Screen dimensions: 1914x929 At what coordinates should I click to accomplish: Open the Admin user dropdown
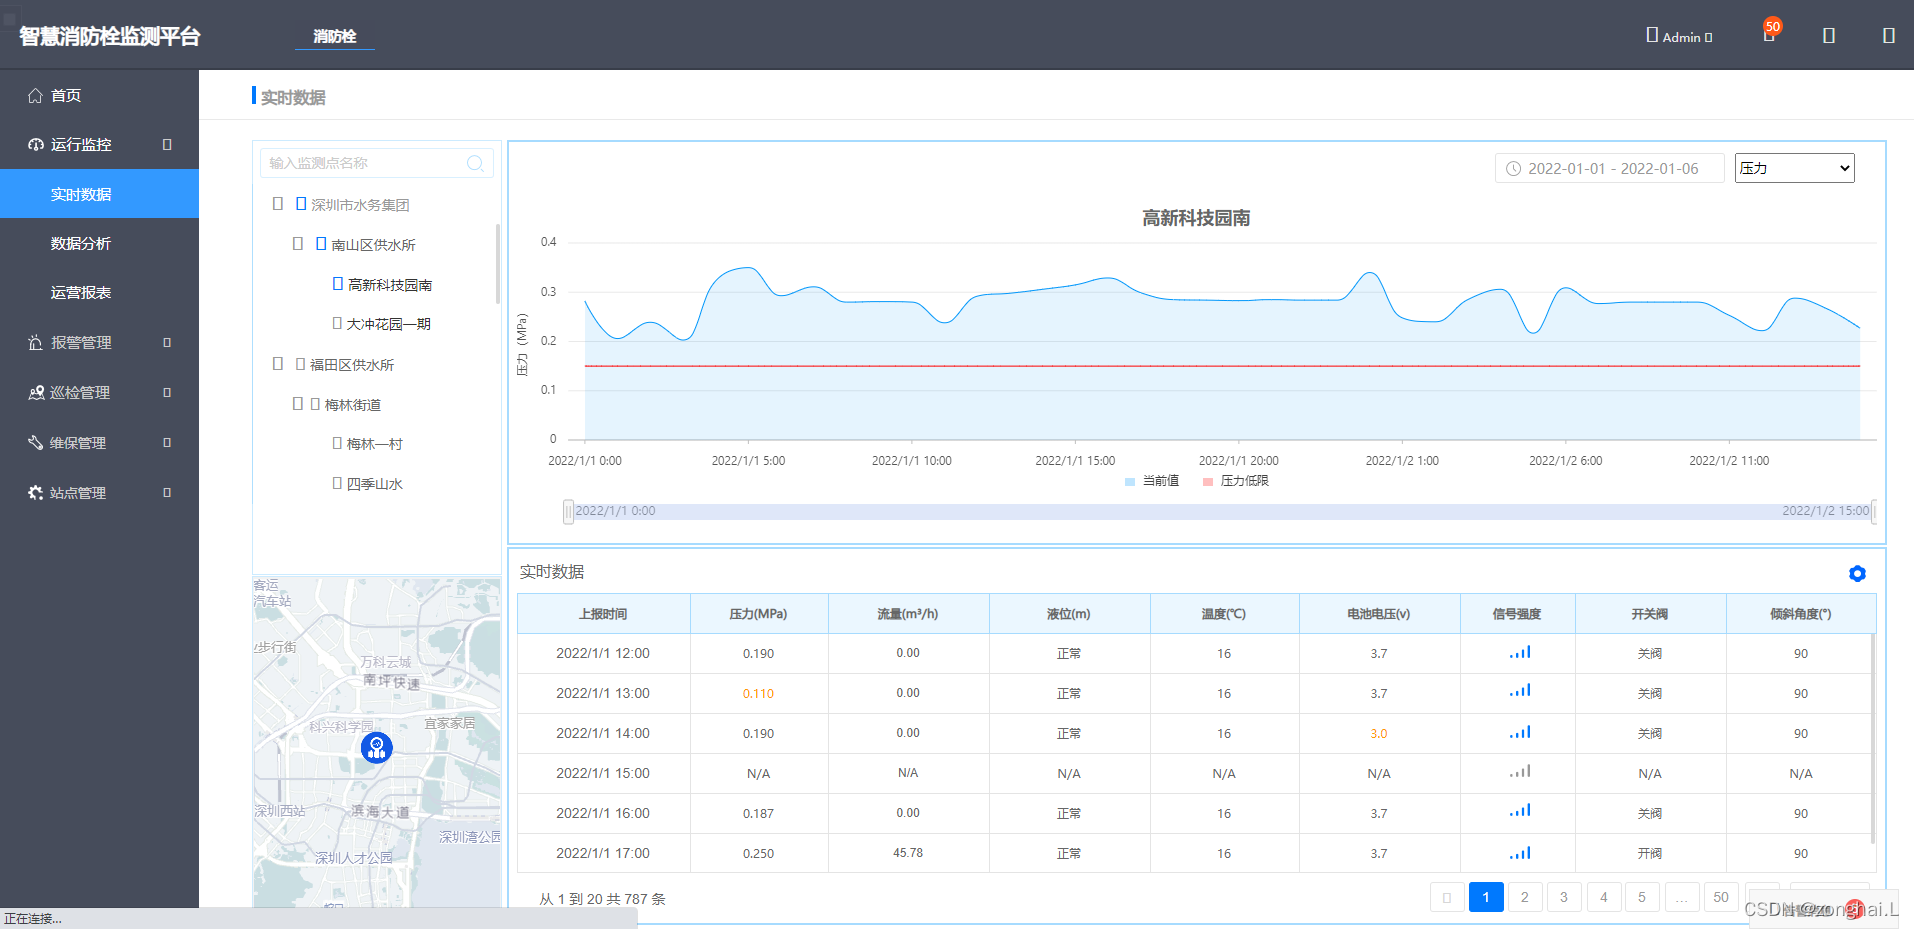(x=1680, y=36)
